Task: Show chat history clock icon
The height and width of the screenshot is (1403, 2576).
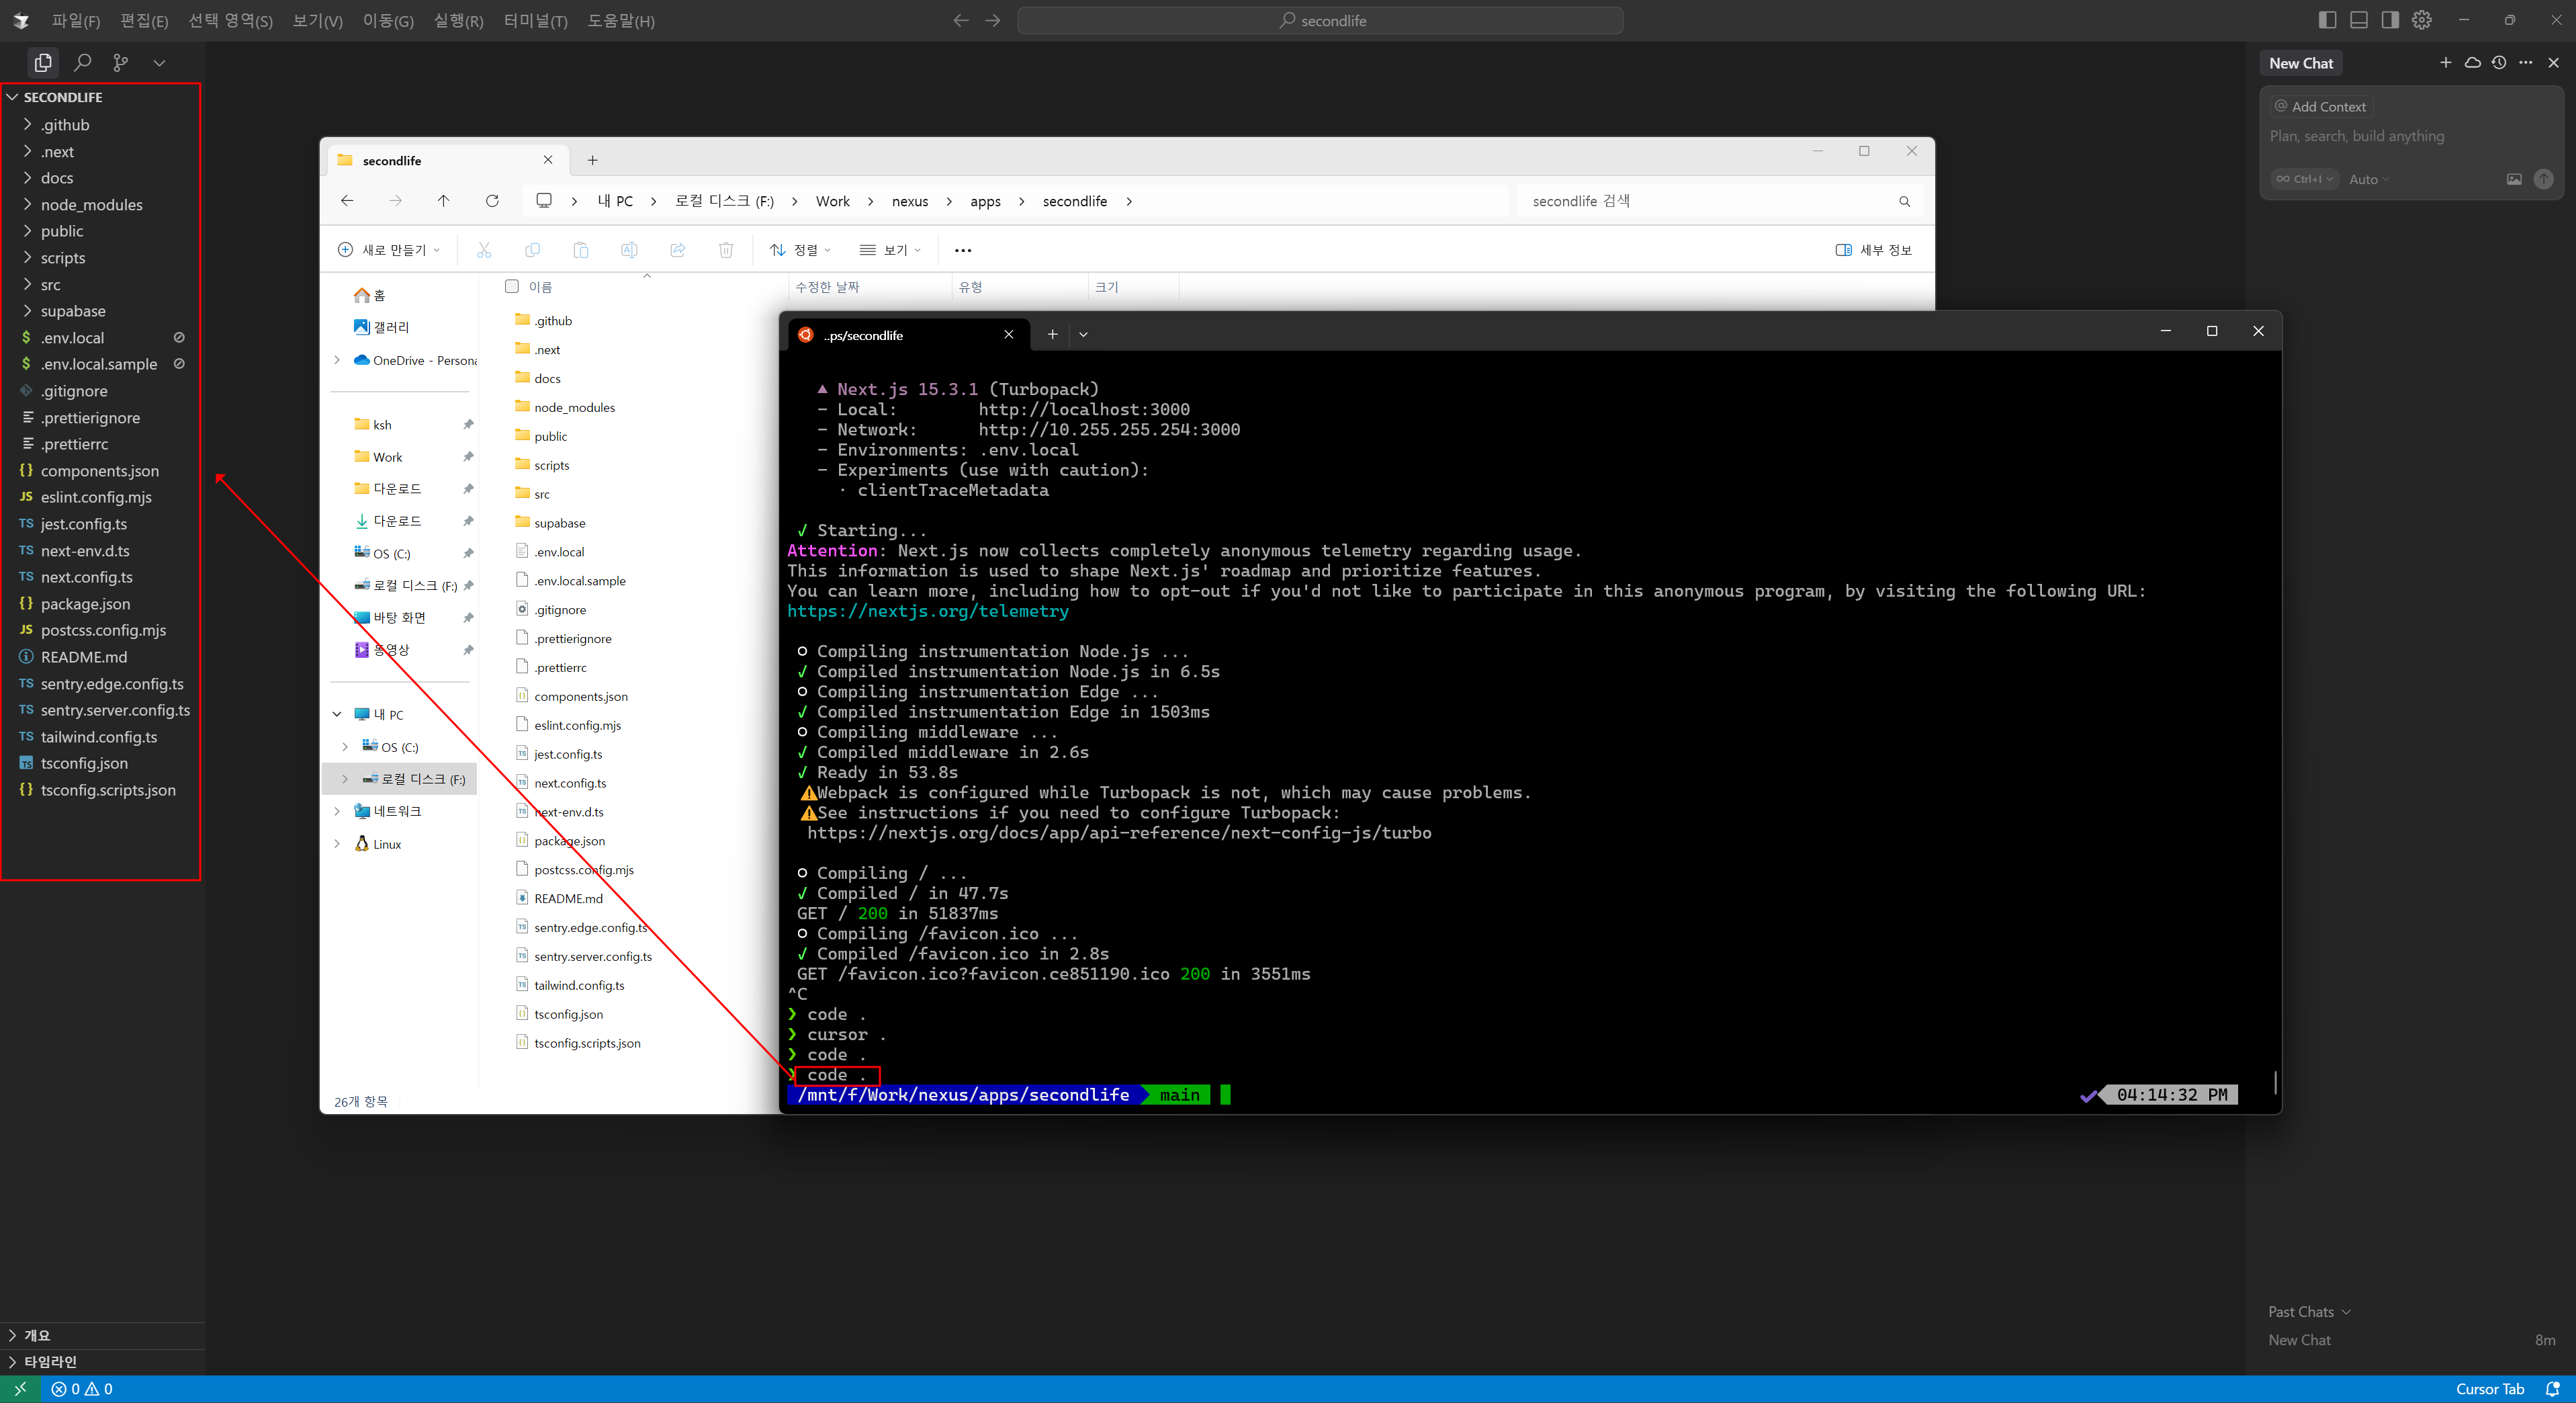Action: click(x=2499, y=62)
